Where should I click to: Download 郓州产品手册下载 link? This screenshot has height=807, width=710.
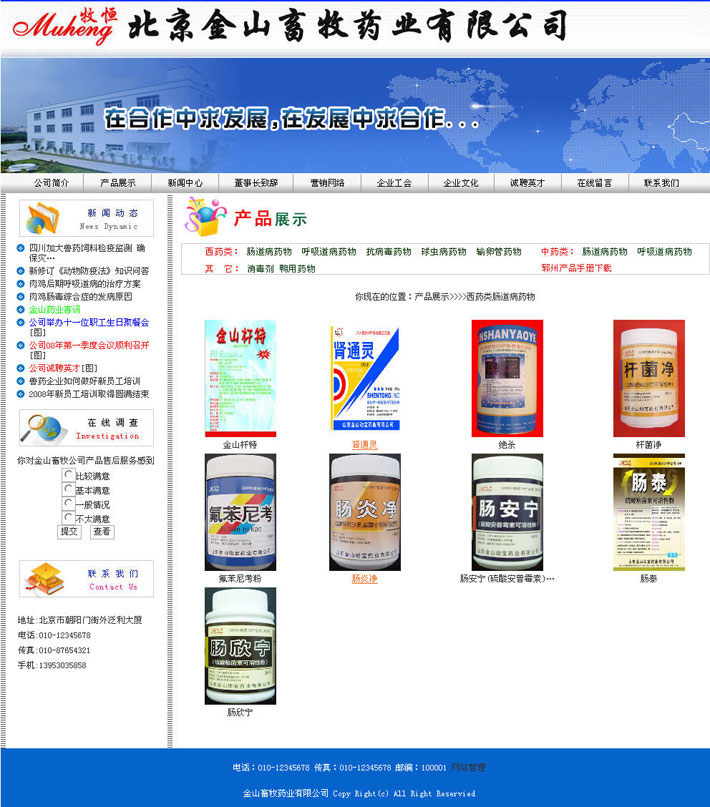[576, 268]
